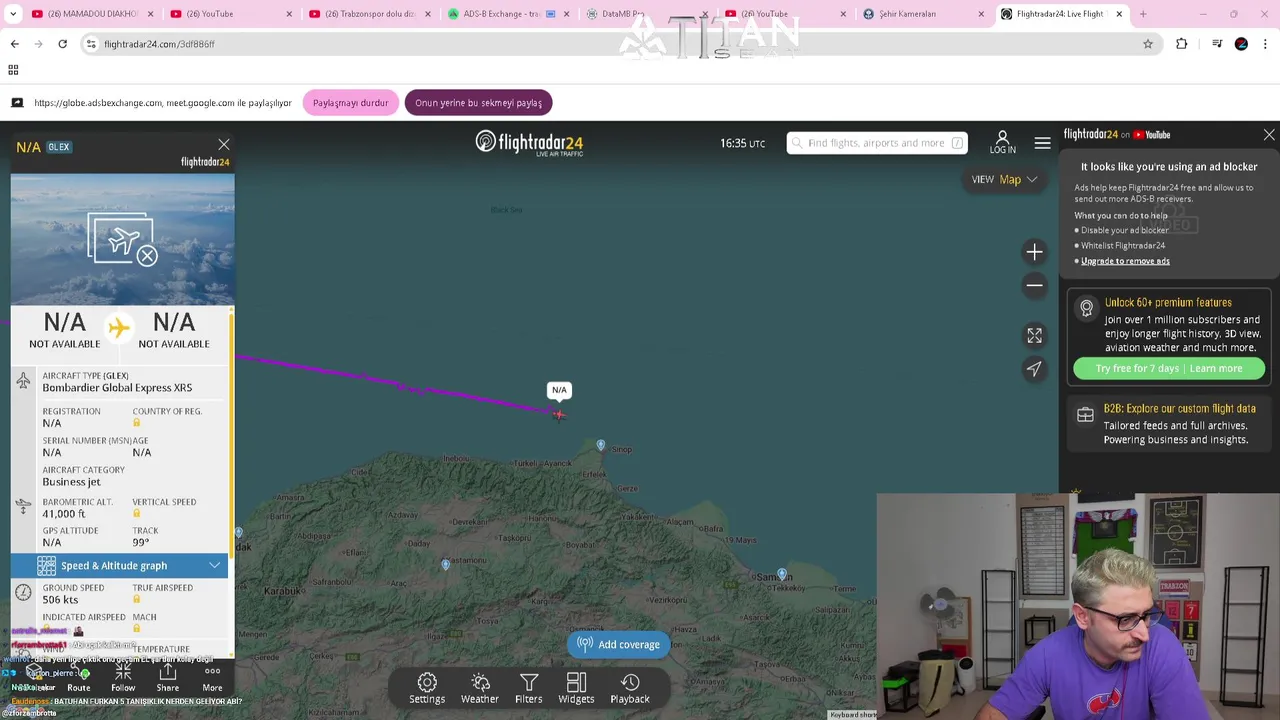Click the Samsun airport pin
This screenshot has height=720, width=1280.
(x=782, y=574)
